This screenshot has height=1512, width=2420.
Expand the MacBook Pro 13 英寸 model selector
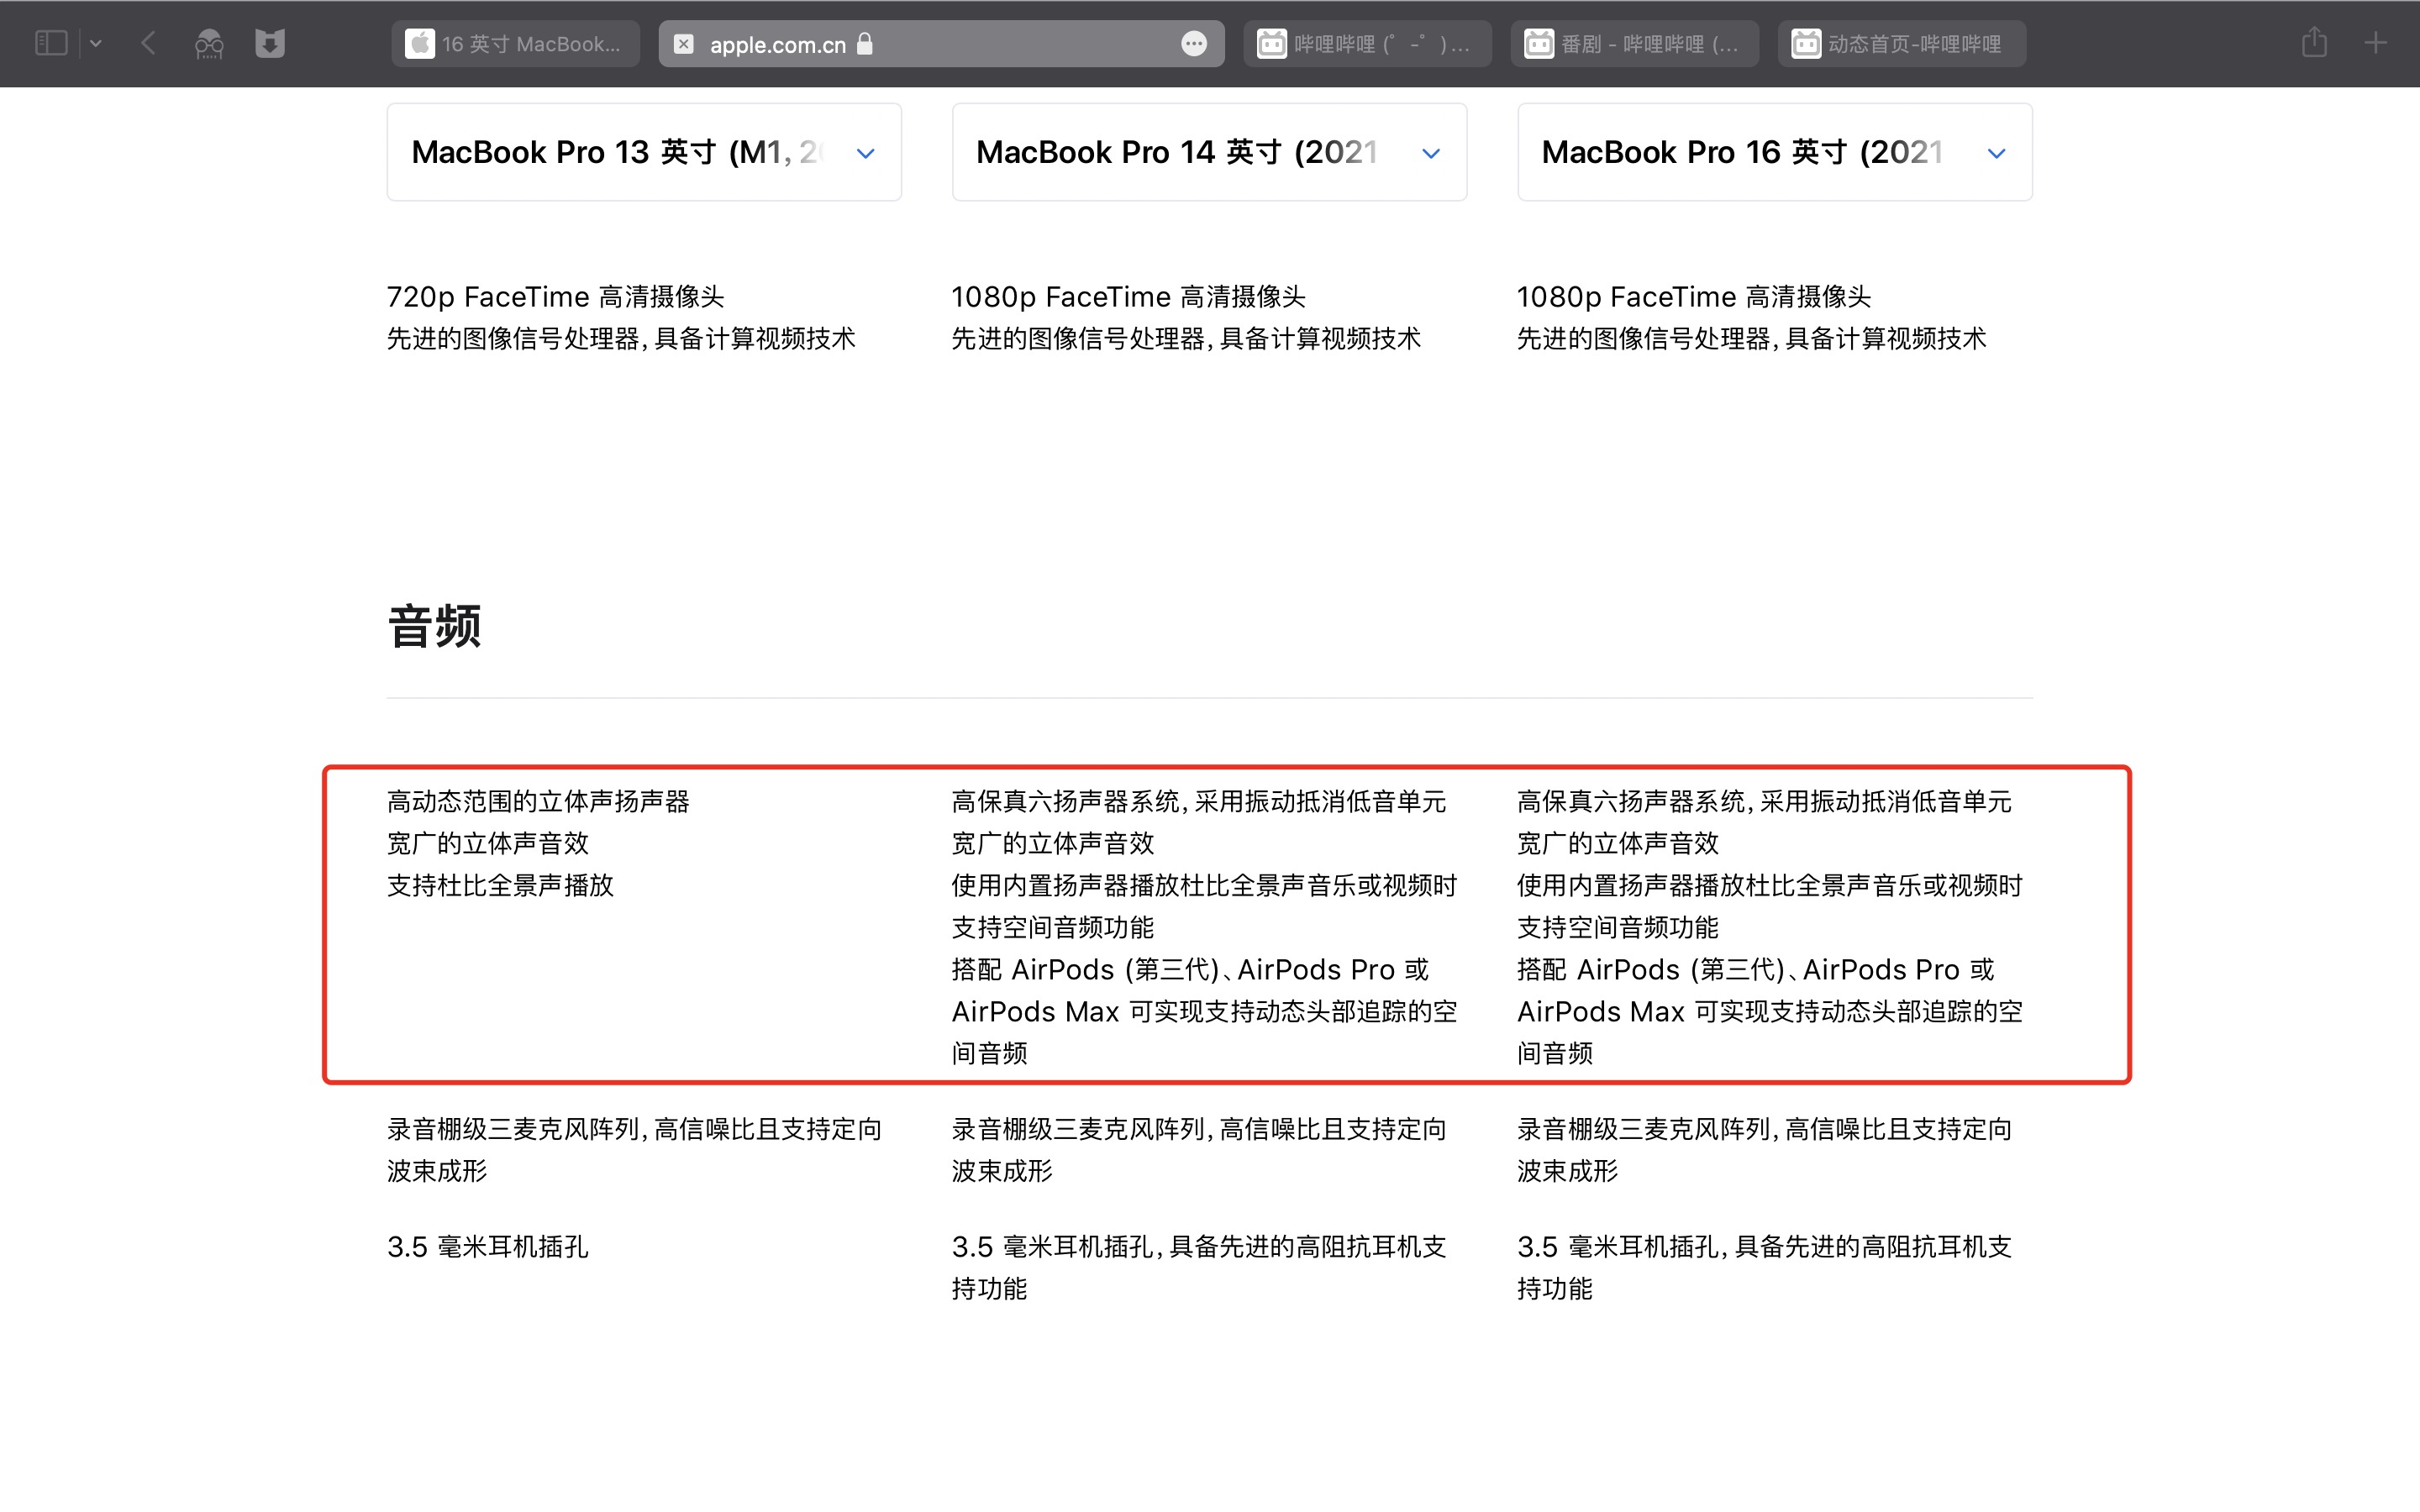click(643, 152)
